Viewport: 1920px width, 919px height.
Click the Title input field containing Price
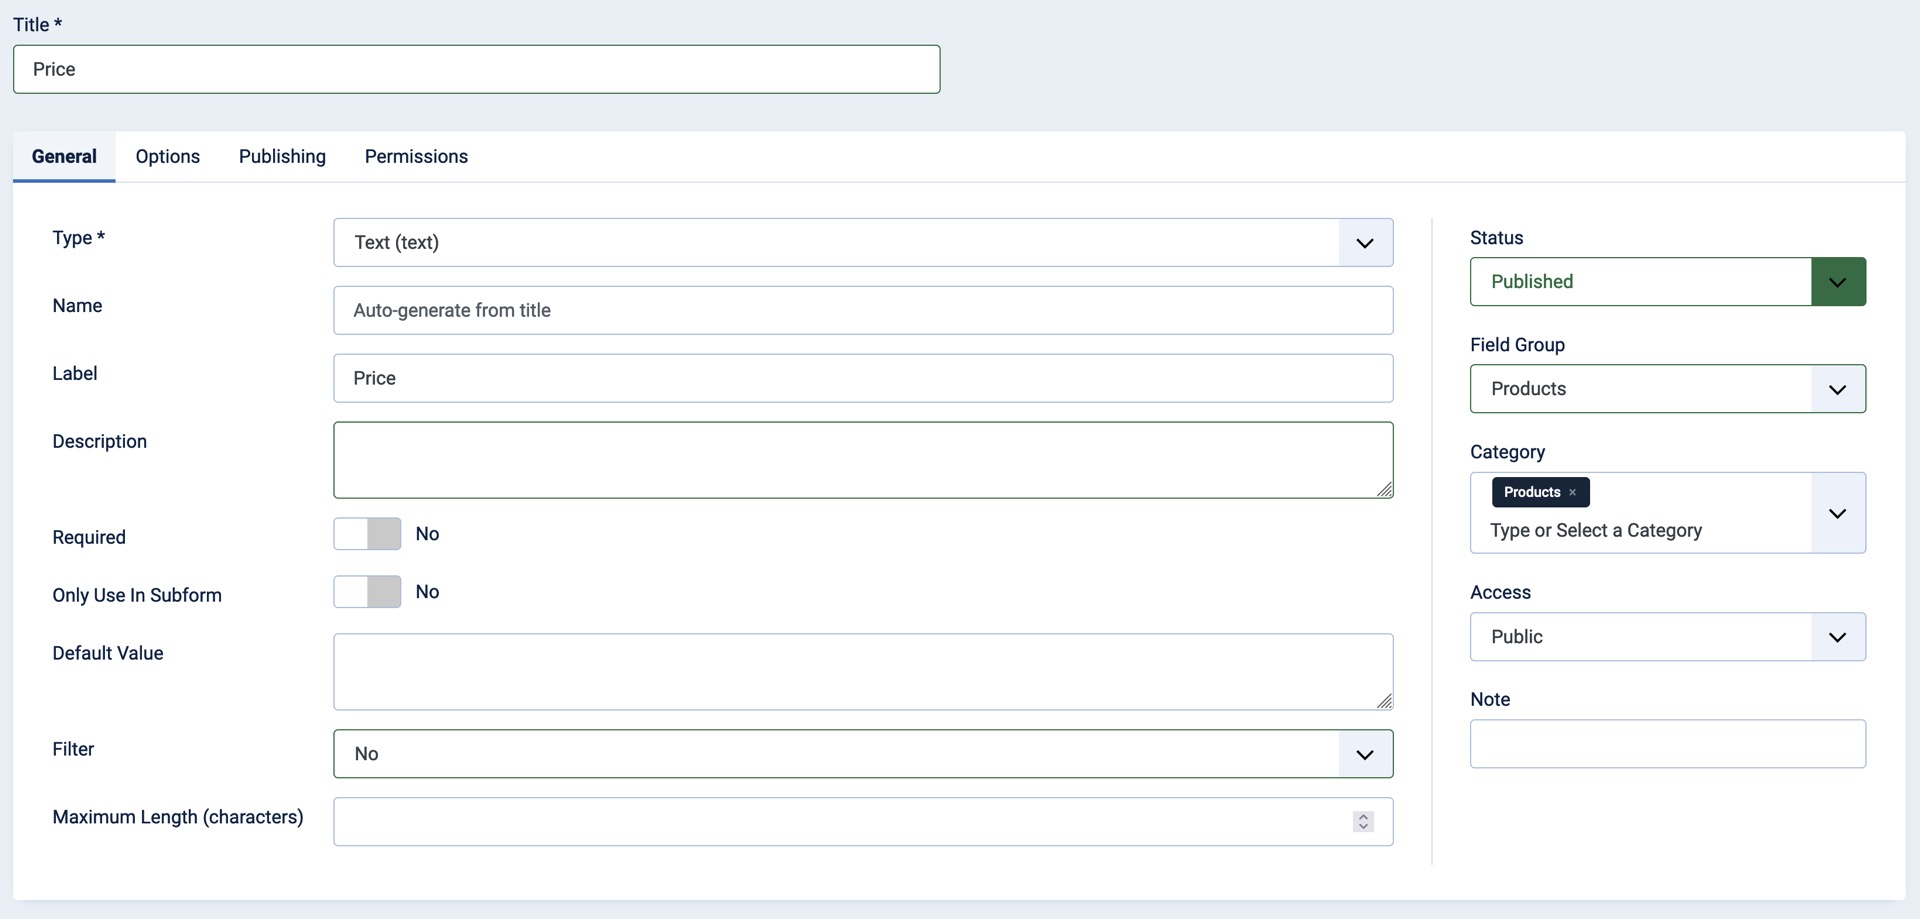(476, 69)
